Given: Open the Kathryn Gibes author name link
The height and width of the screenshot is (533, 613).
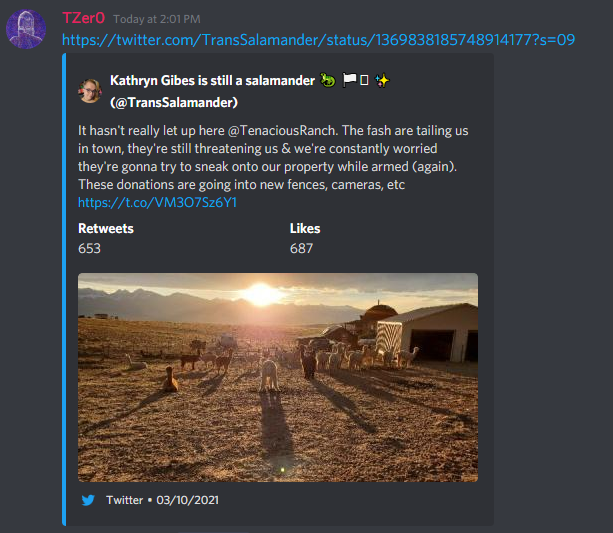Looking at the screenshot, I should 212,81.
